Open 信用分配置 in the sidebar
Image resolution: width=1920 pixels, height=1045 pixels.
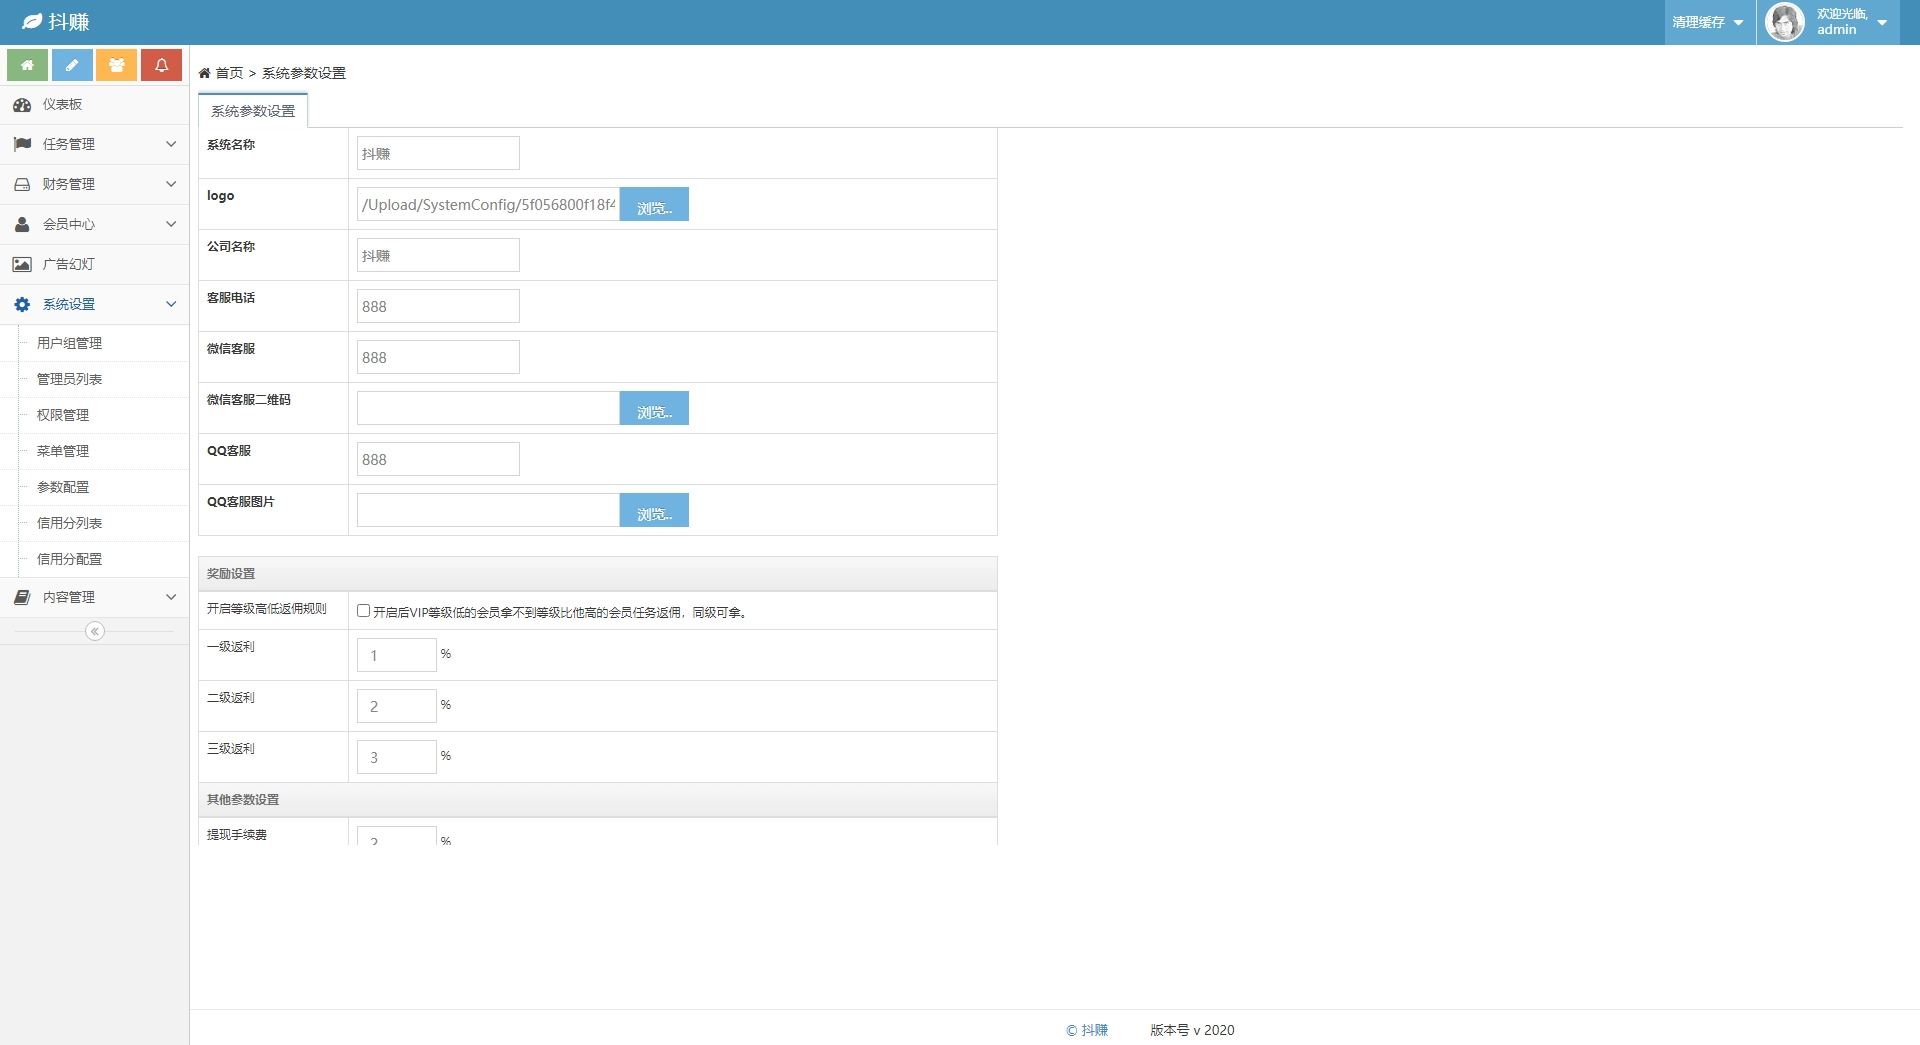click(70, 559)
